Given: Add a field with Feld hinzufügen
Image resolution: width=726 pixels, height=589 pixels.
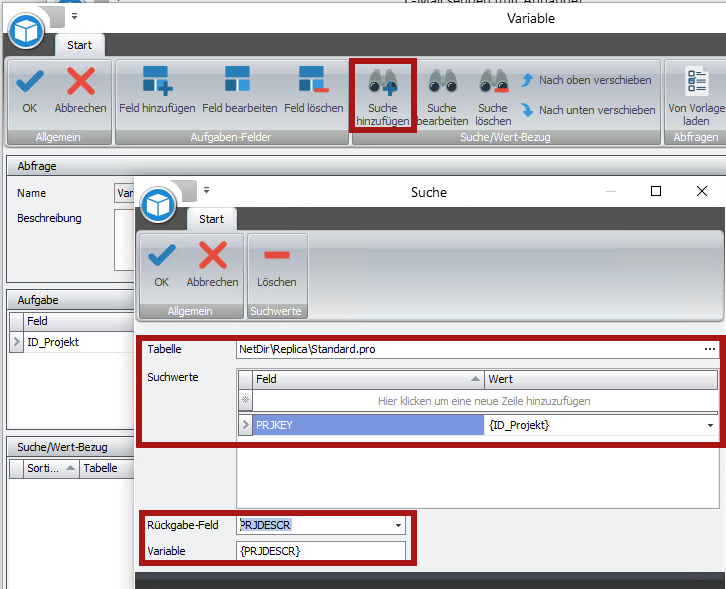Looking at the screenshot, I should click(157, 91).
